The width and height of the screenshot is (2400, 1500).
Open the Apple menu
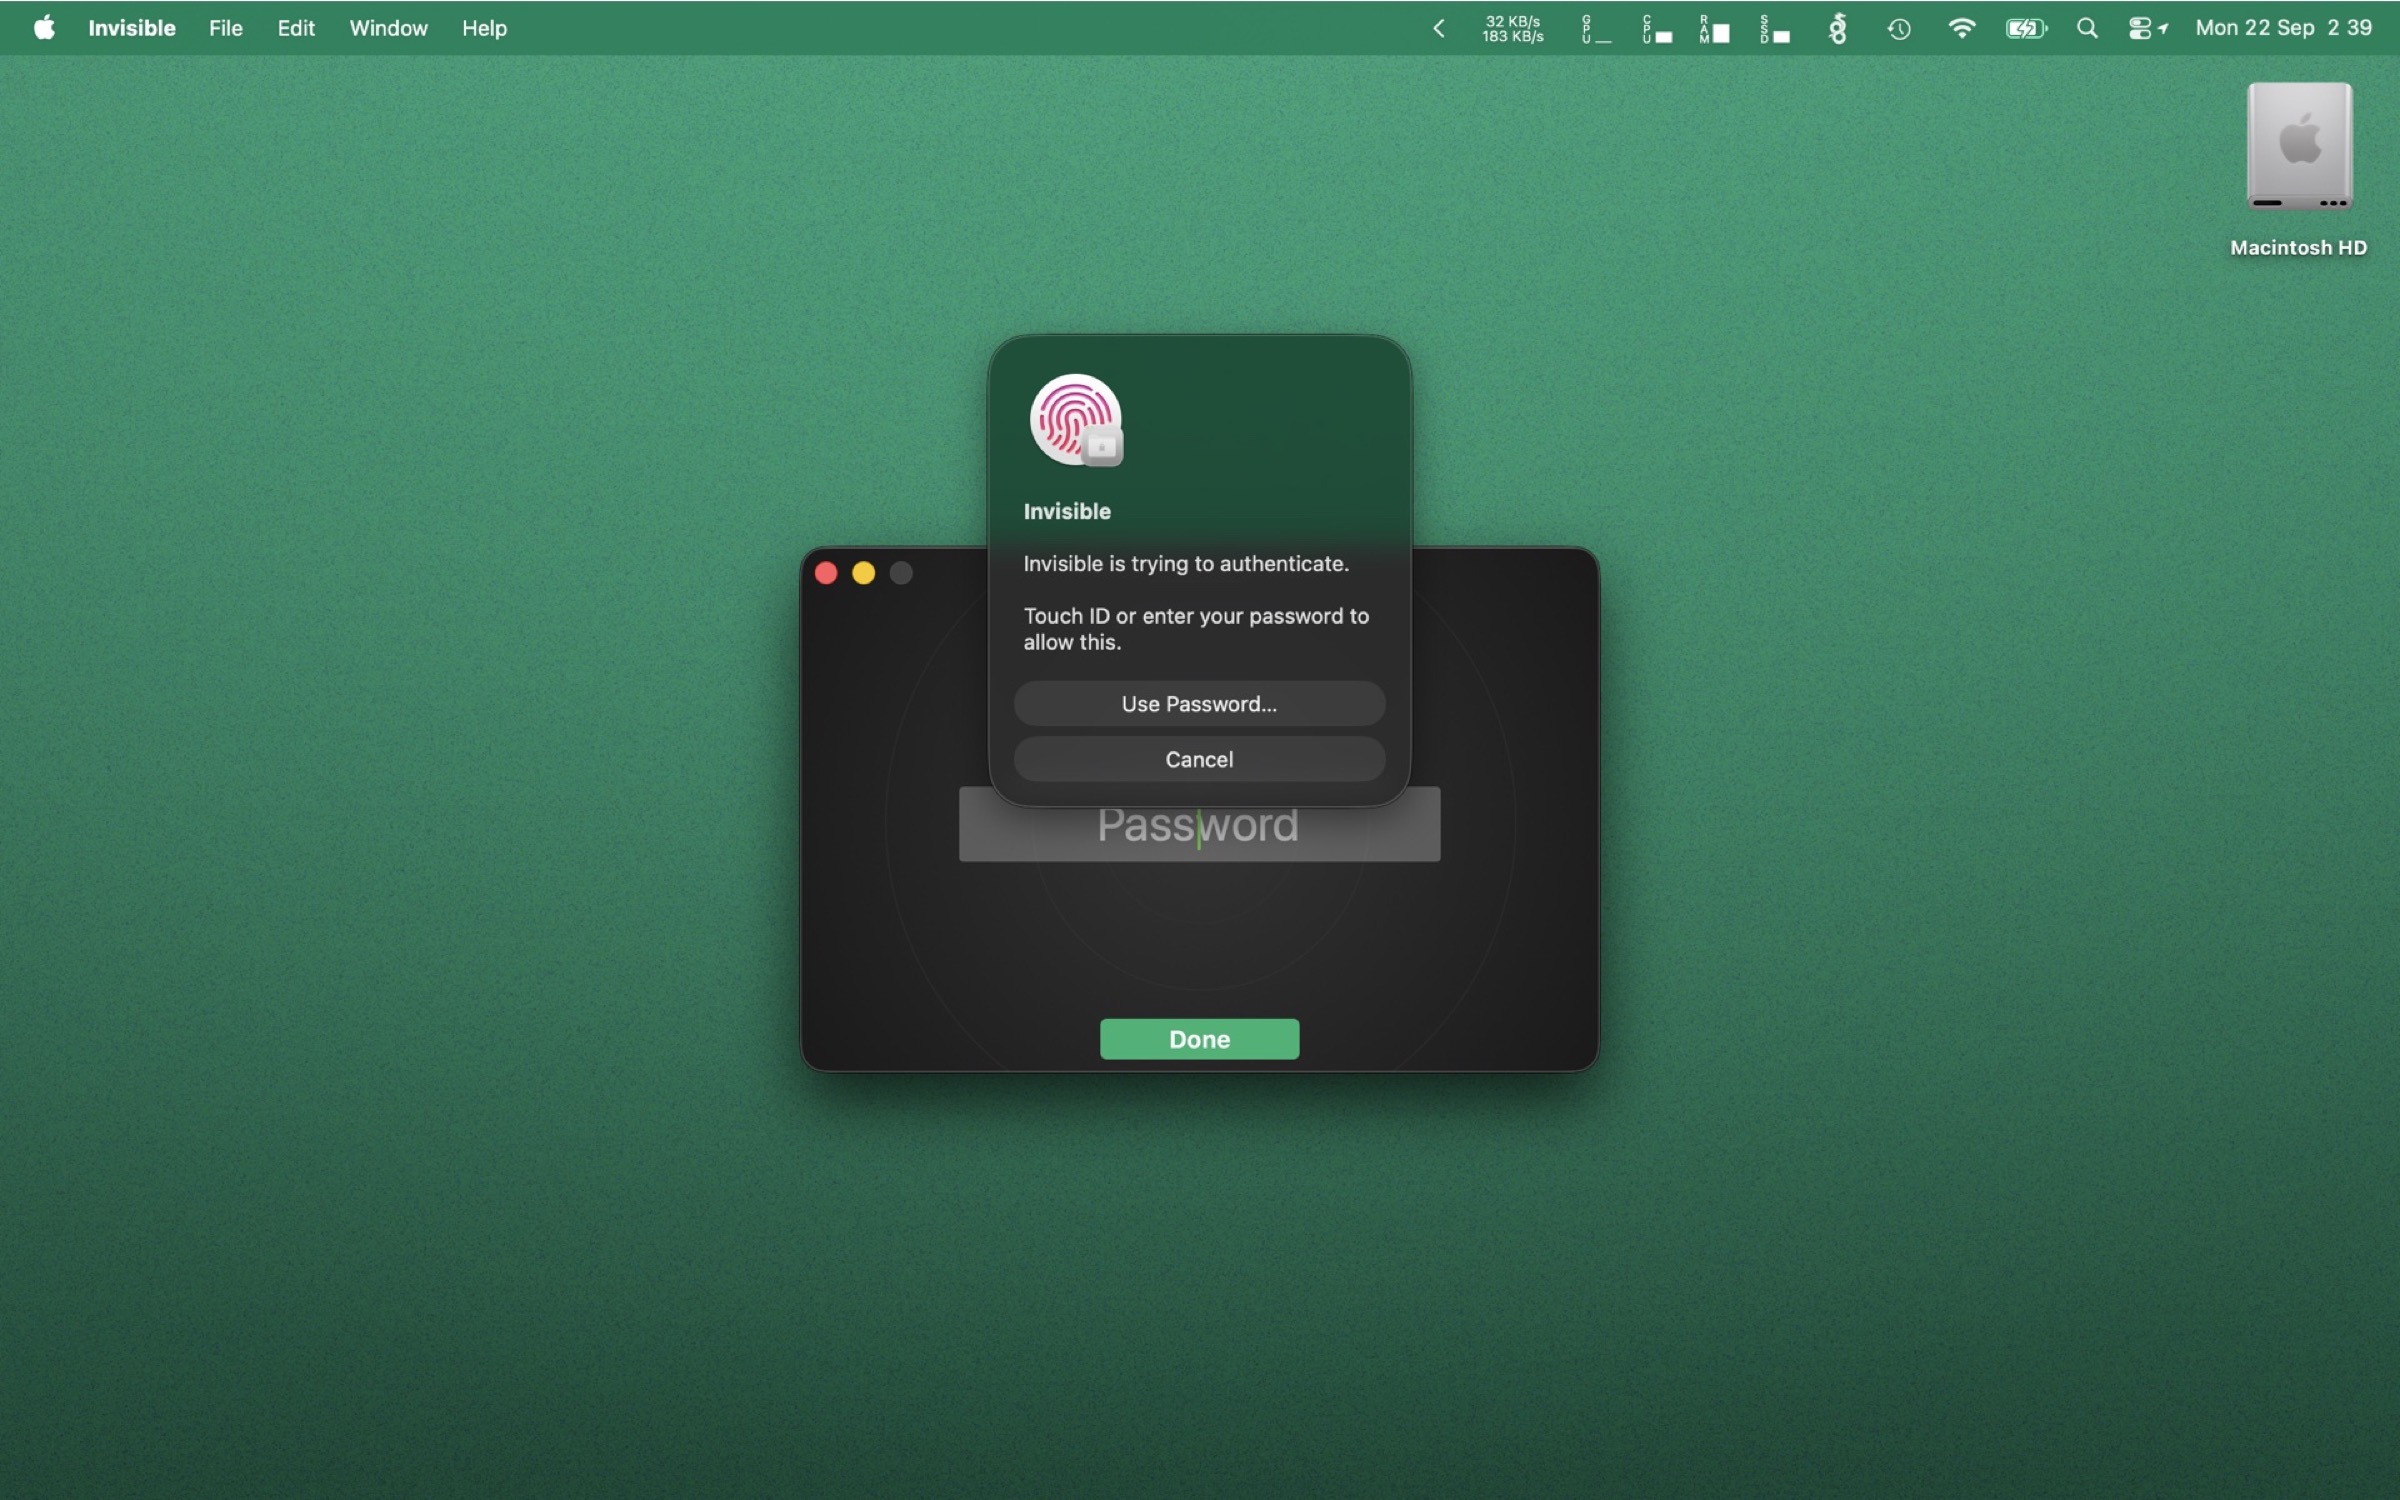pos(44,28)
